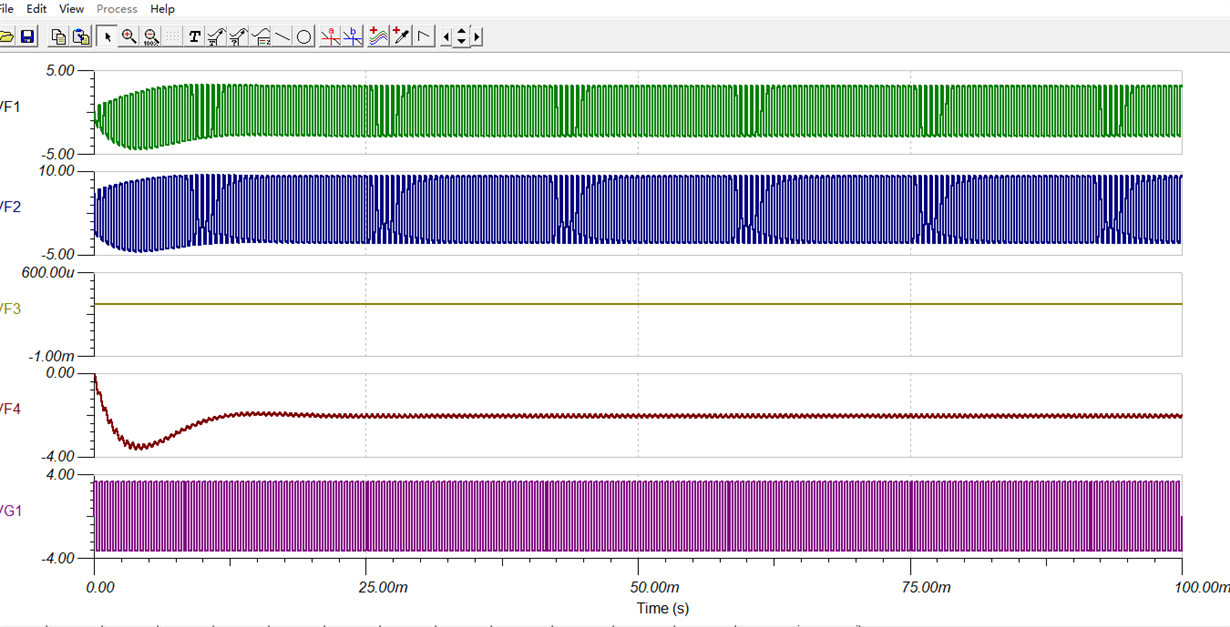Click the VG1 axis label
This screenshot has width=1230, height=627.
pyautogui.click(x=9, y=510)
